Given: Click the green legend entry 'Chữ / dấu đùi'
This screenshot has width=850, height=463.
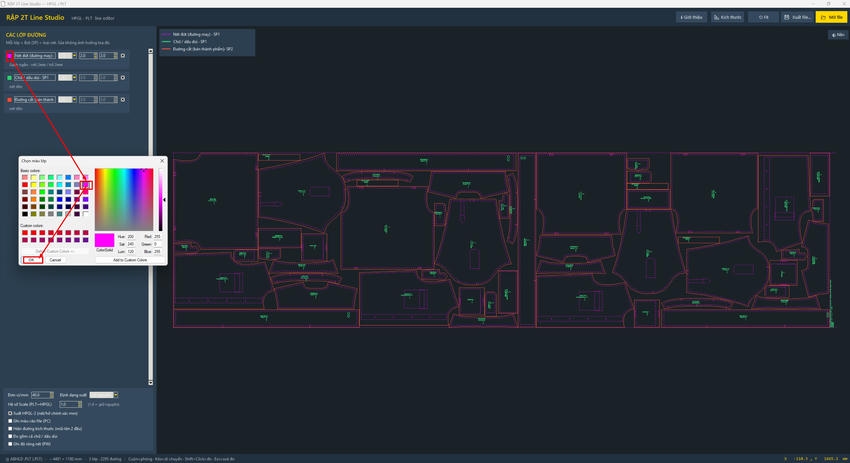Looking at the screenshot, I should (x=185, y=42).
